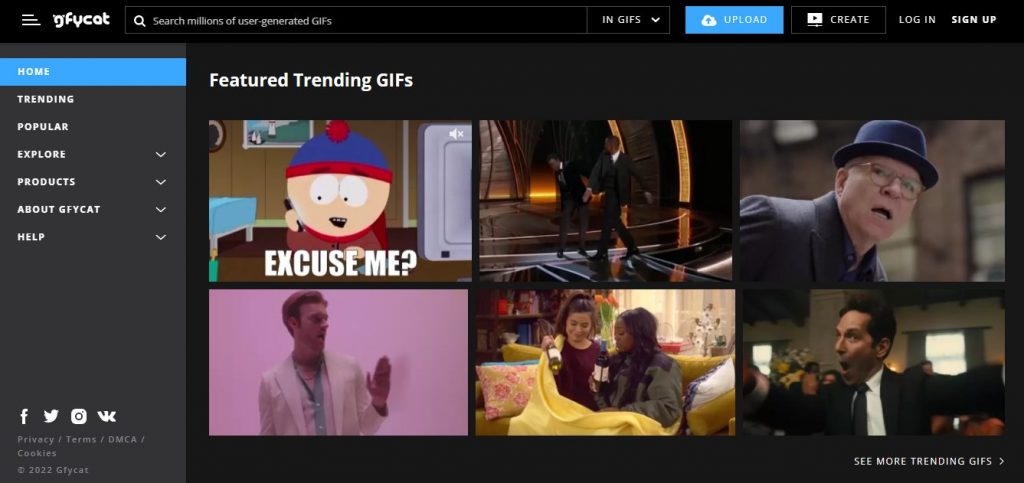1024x483 pixels.
Task: Click the Upload button
Action: (x=734, y=20)
